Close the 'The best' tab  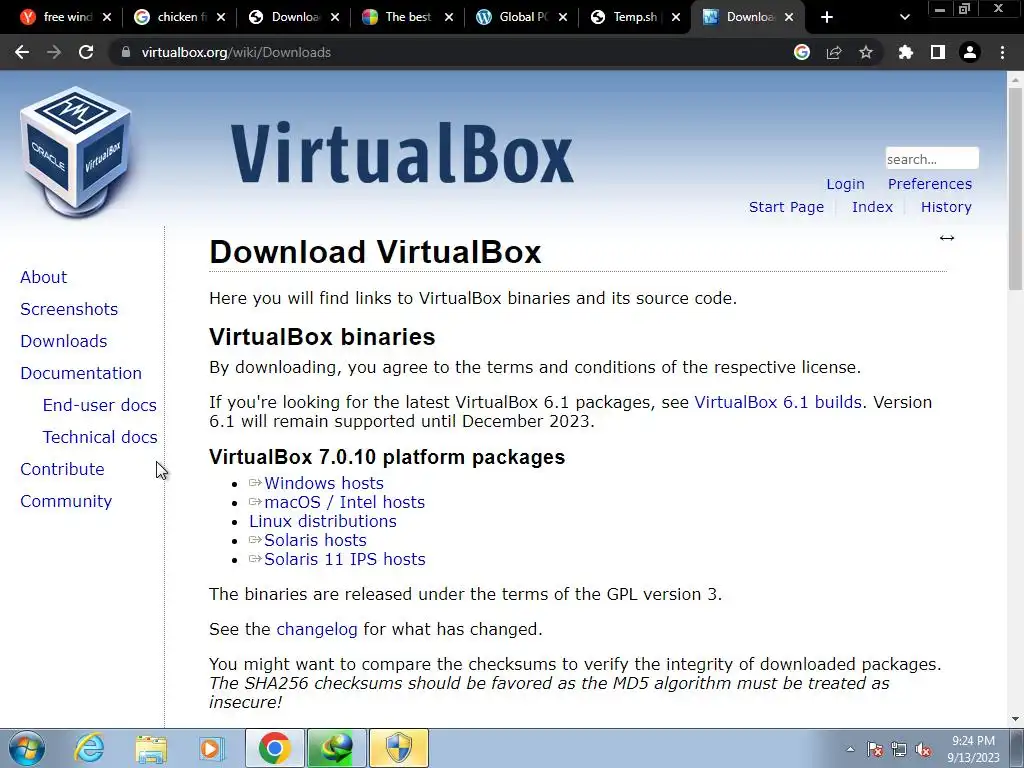[449, 17]
